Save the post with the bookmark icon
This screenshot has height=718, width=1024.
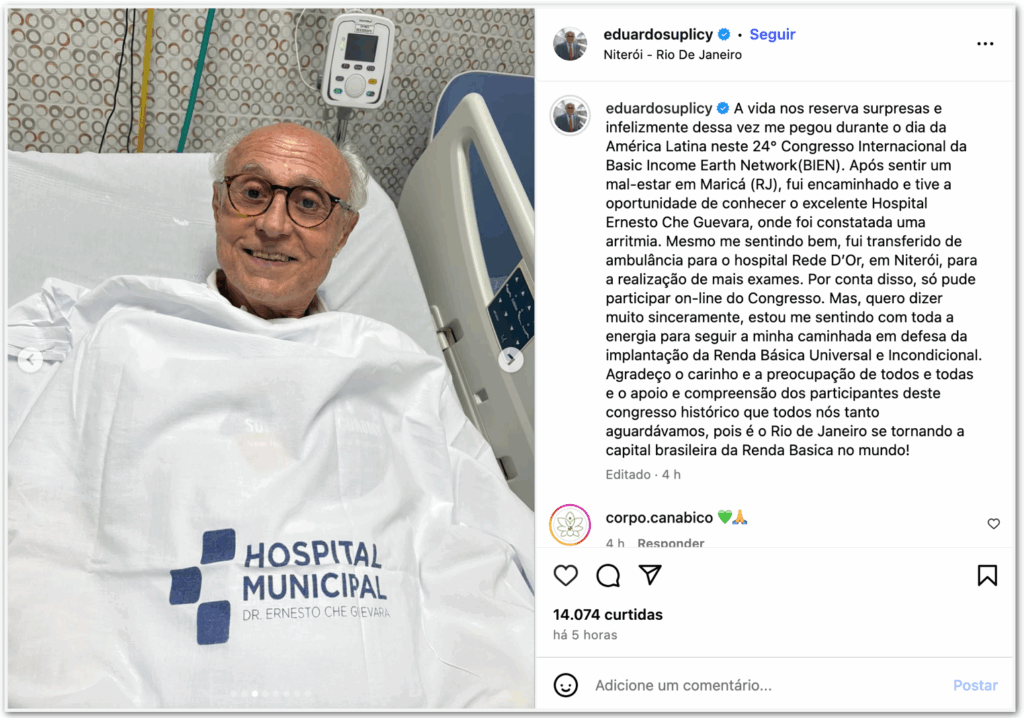tap(987, 576)
